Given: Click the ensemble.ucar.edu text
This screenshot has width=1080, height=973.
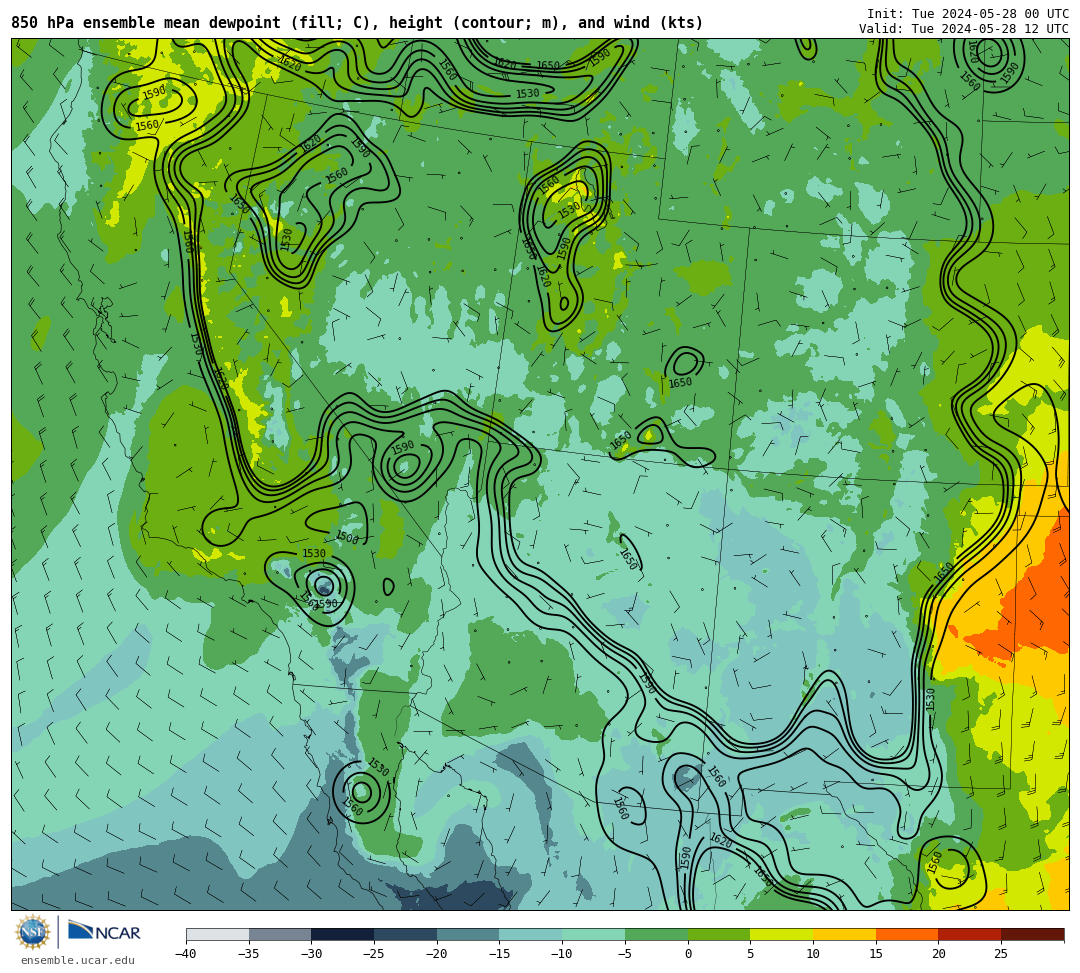Looking at the screenshot, I should pos(78,961).
